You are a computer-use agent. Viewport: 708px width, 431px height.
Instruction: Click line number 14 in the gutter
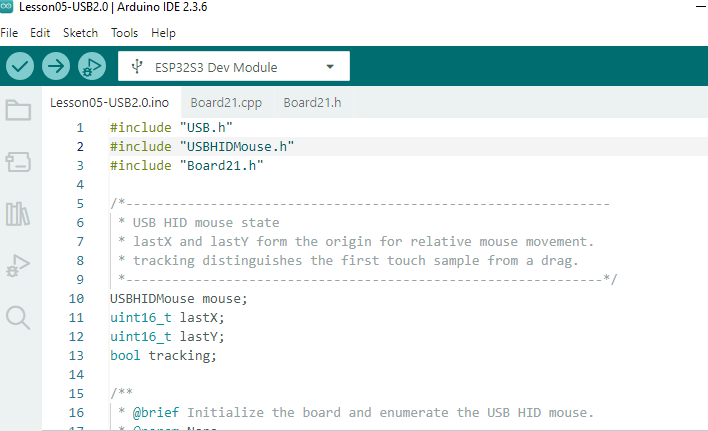76,374
